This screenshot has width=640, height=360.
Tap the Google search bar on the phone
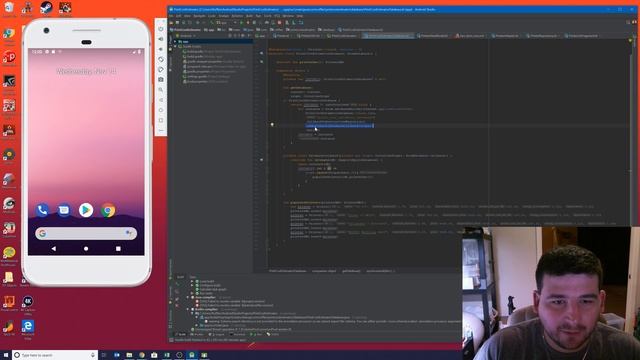[86, 233]
